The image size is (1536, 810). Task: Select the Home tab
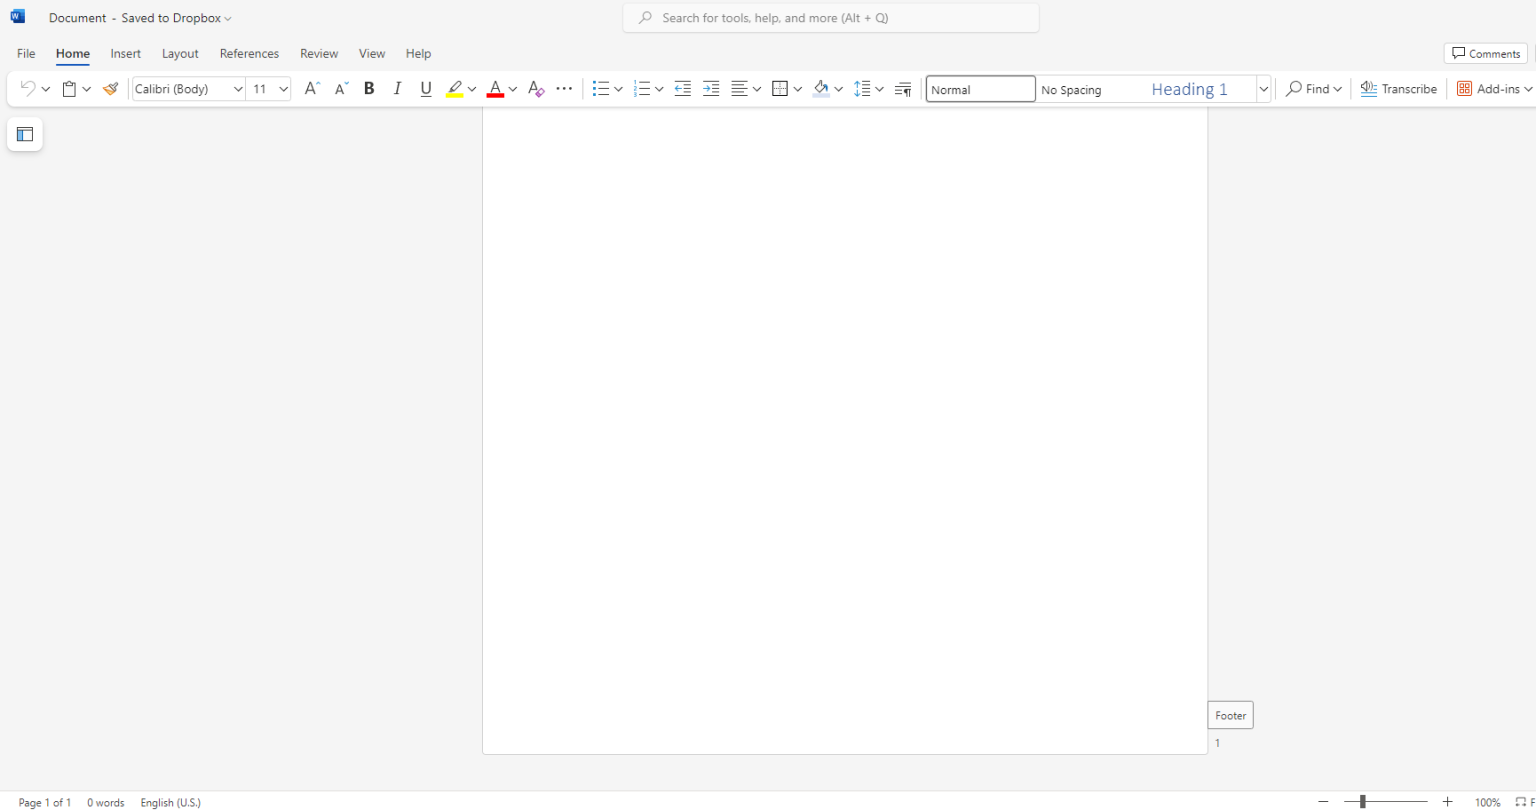pyautogui.click(x=73, y=54)
